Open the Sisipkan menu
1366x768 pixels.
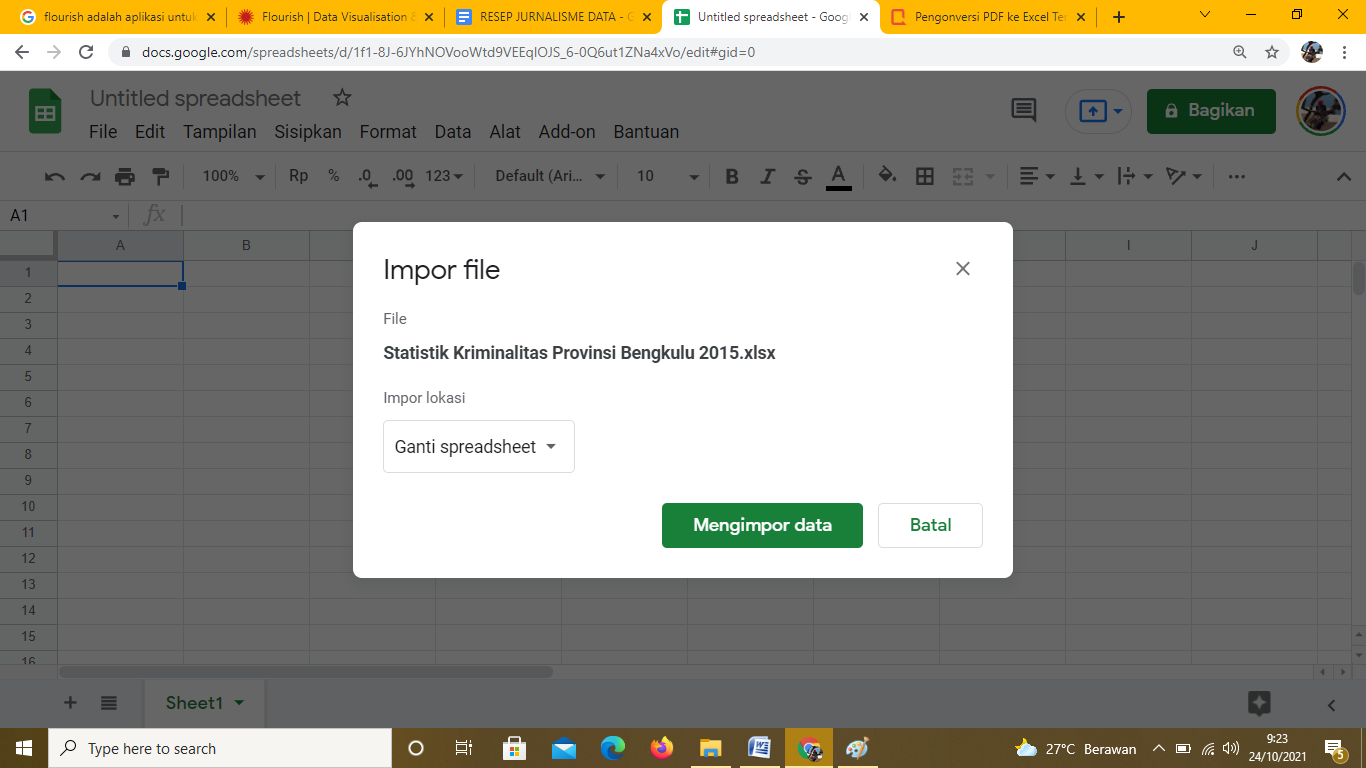tap(308, 132)
